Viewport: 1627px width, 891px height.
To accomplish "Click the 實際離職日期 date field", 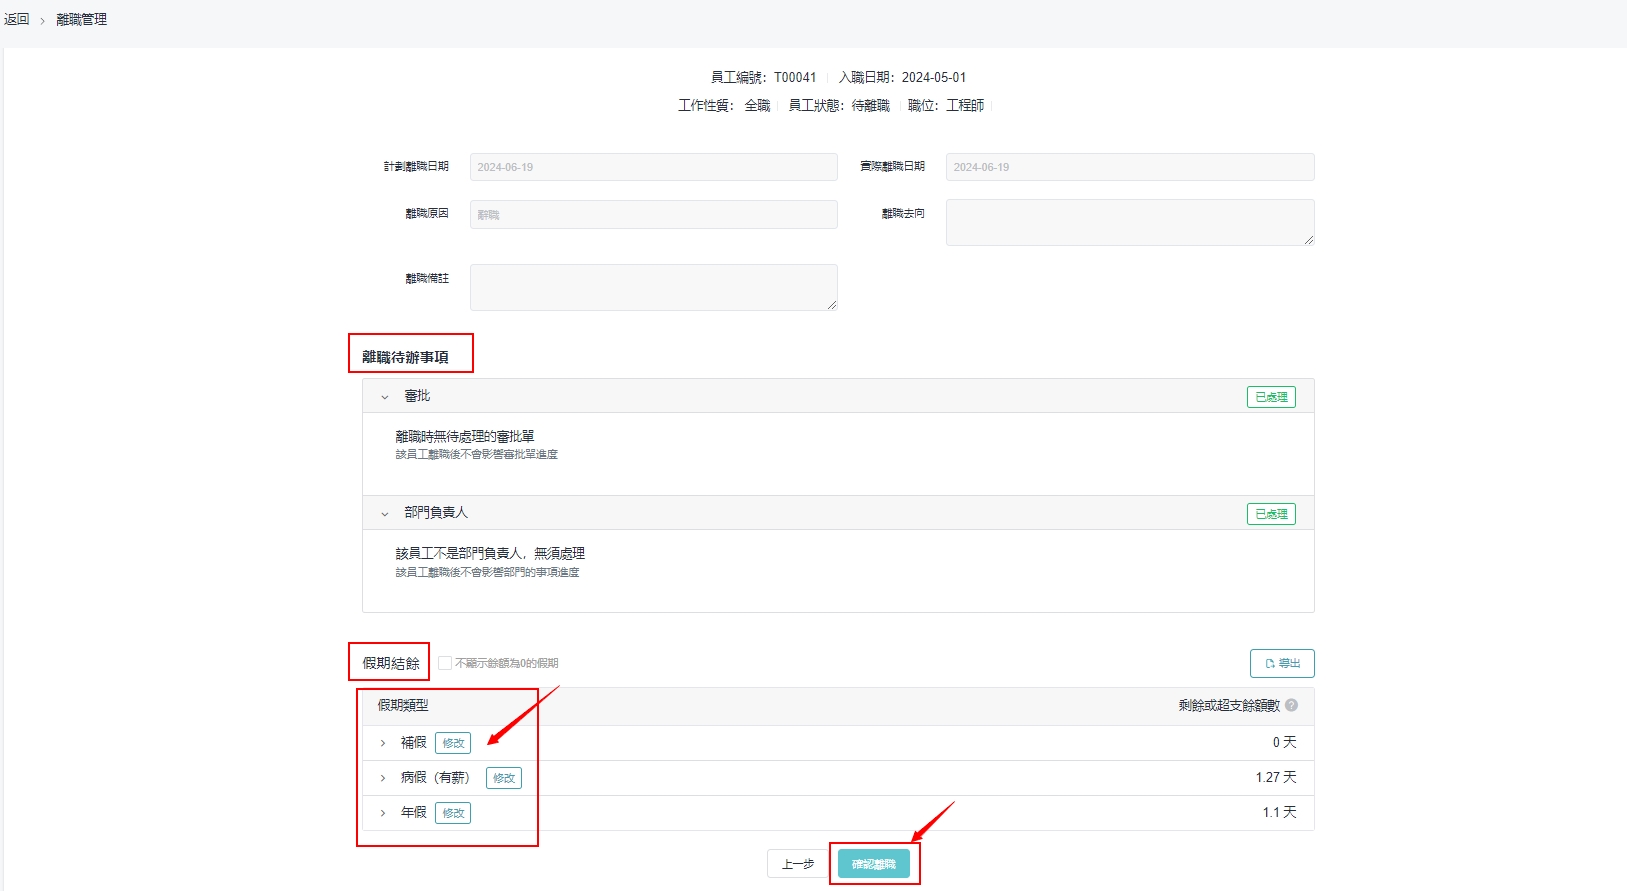I will [x=1129, y=167].
